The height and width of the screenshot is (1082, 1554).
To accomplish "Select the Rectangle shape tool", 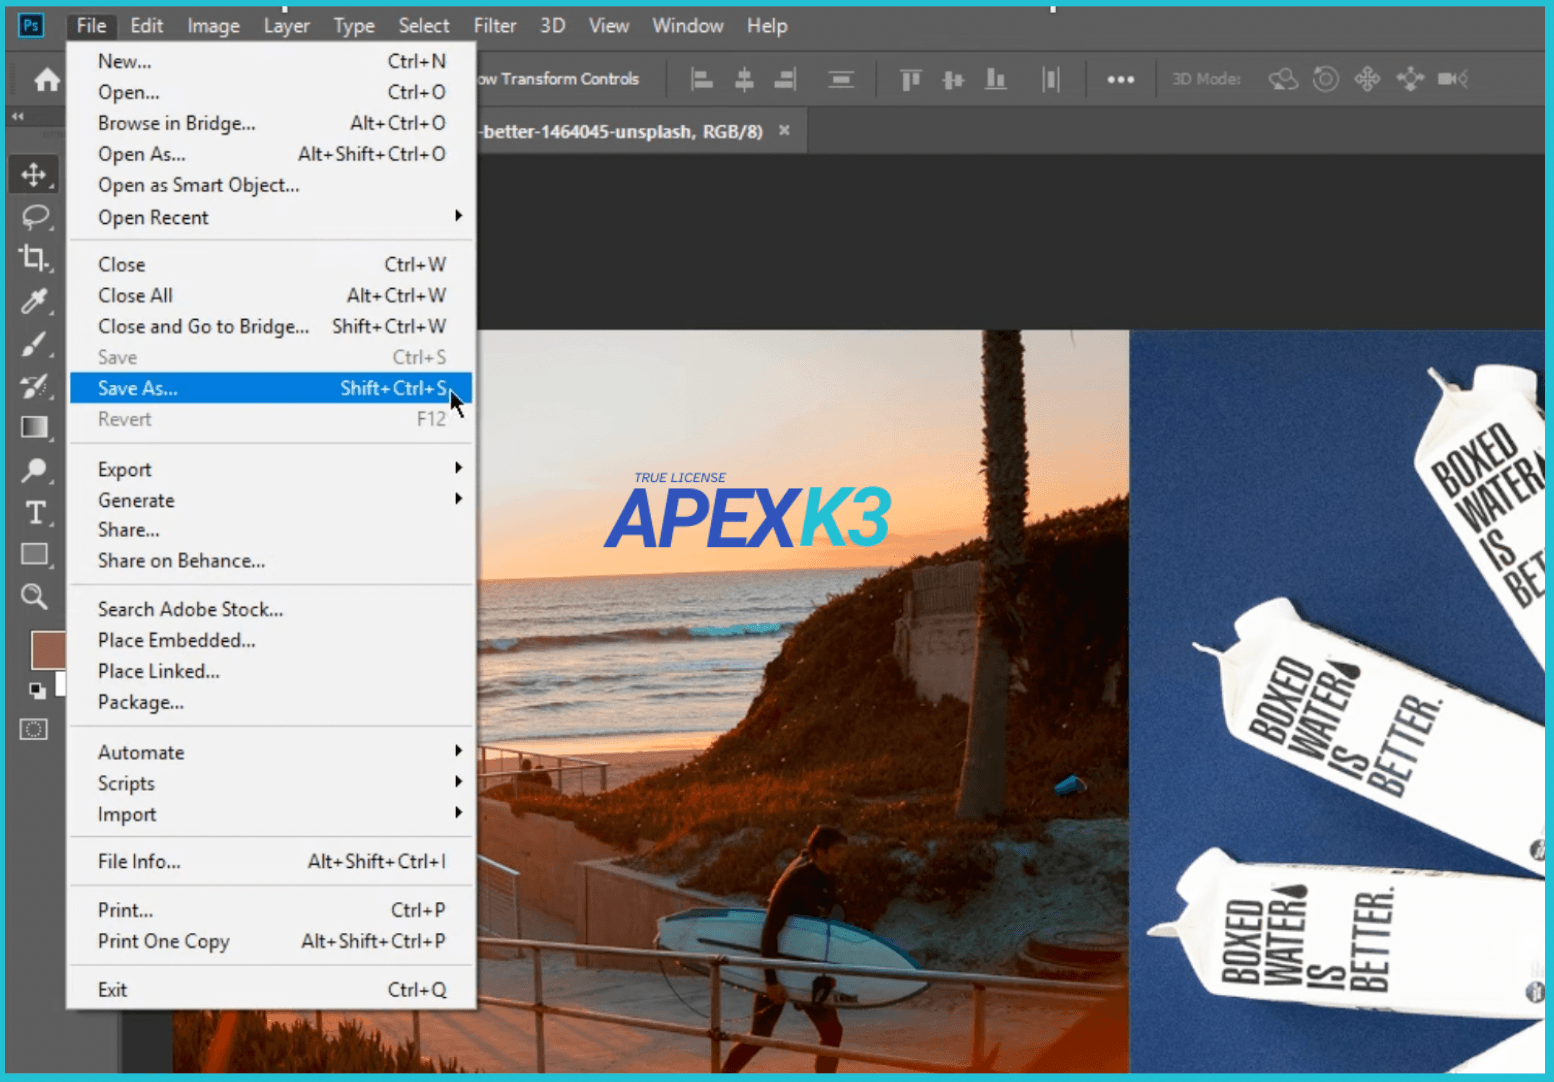I will pos(34,554).
